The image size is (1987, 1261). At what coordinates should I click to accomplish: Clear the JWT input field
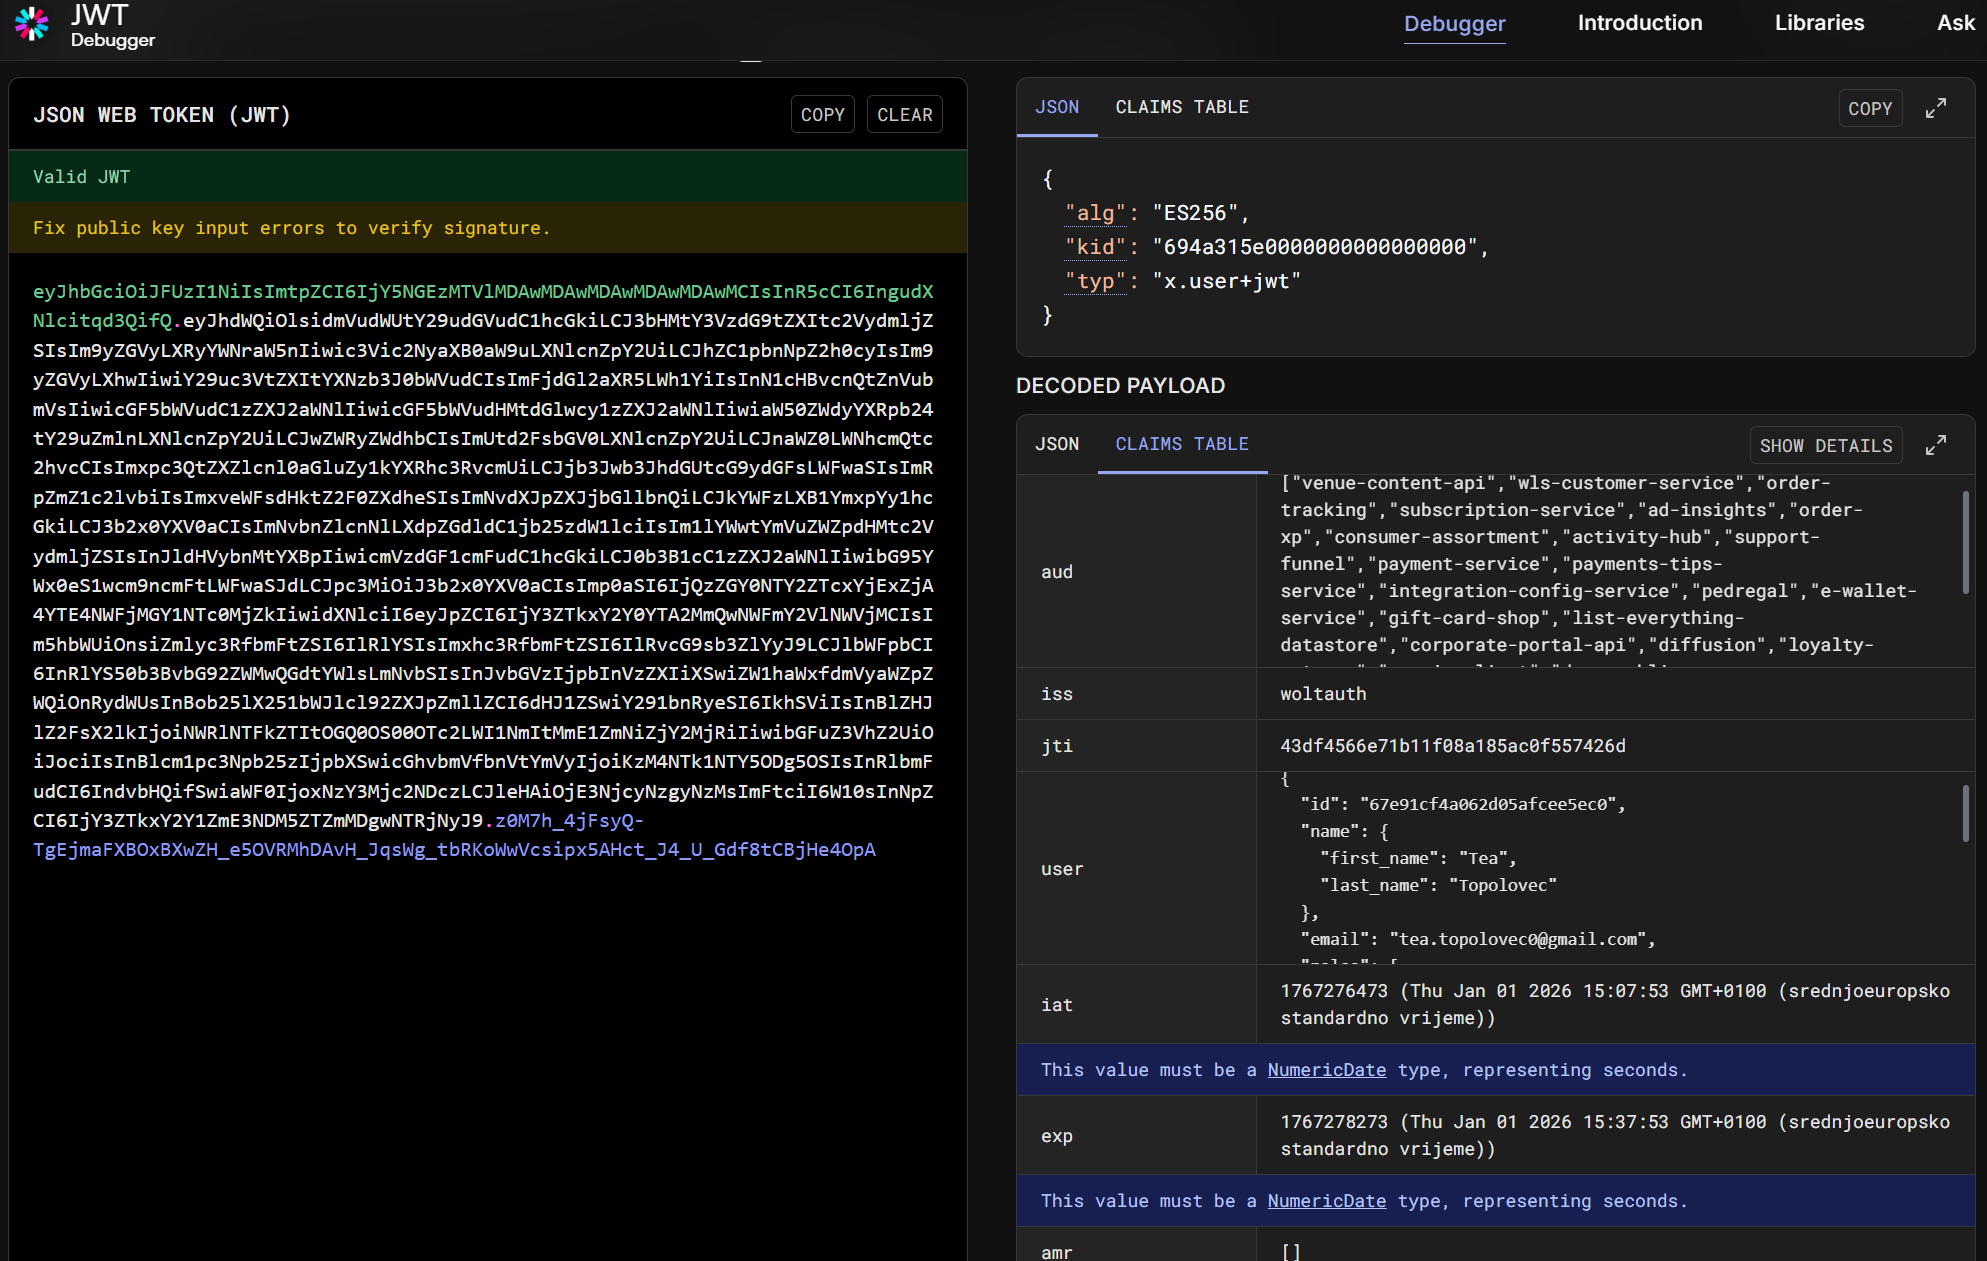pyautogui.click(x=904, y=115)
